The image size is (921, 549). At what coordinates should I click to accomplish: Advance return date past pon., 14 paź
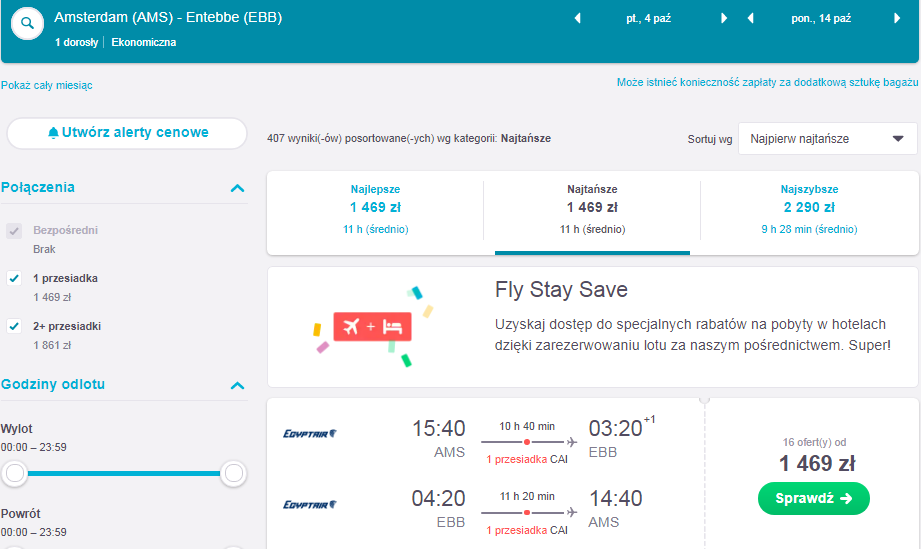point(897,18)
